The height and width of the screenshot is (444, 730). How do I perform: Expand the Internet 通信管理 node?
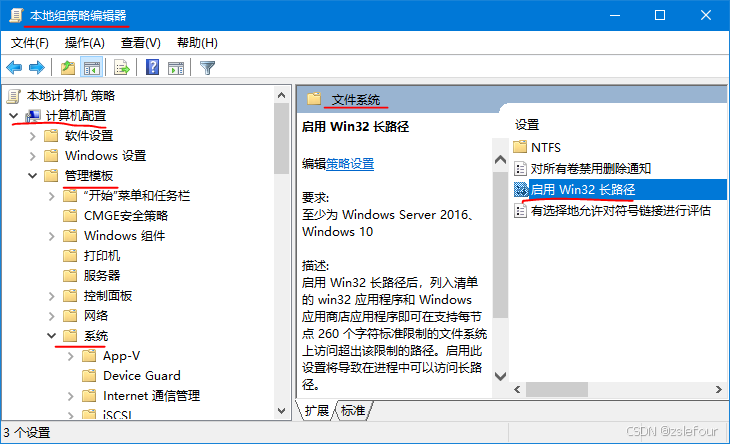pos(71,396)
